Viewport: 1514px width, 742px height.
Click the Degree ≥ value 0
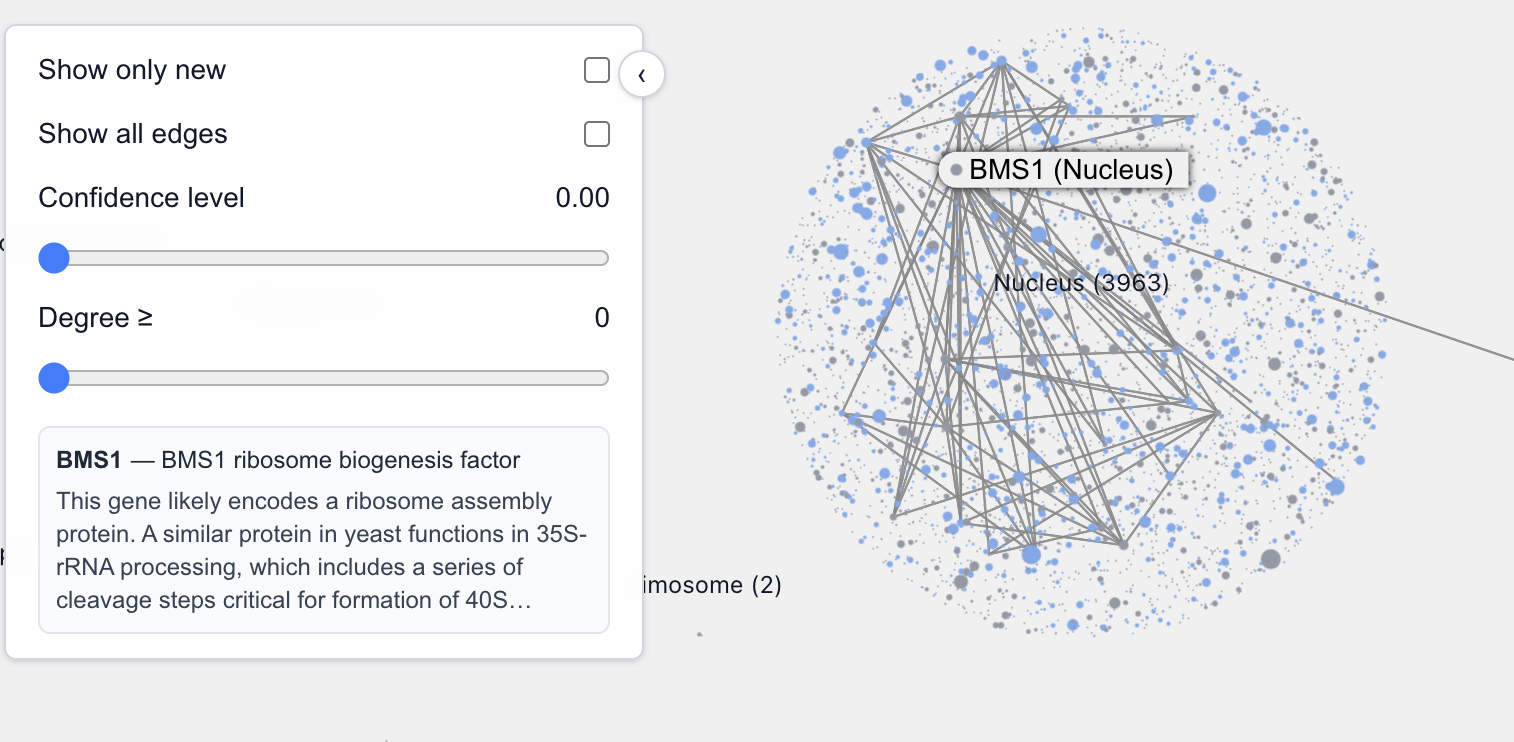(601, 317)
